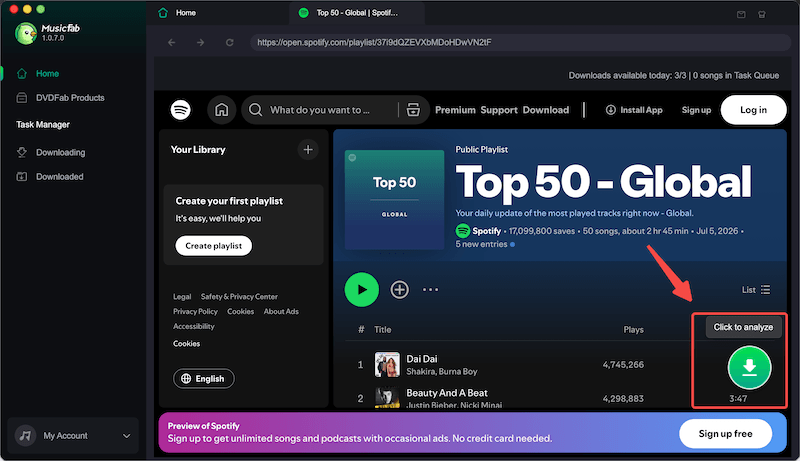
Task: Click the English language button
Action: tap(204, 378)
